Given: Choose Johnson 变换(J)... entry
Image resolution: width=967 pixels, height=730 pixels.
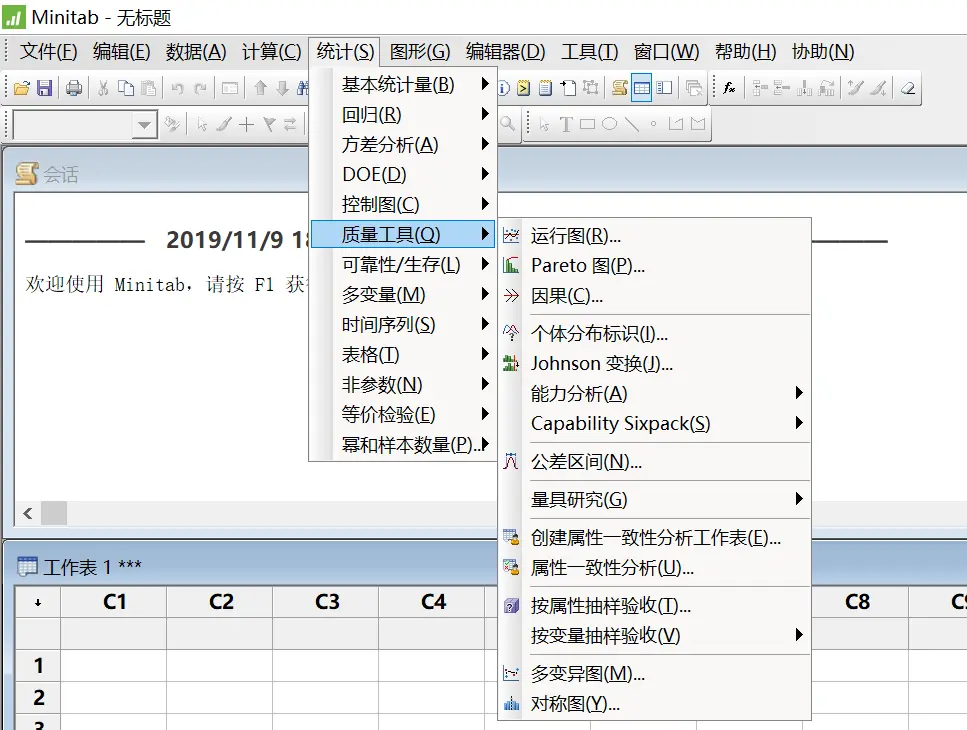Looking at the screenshot, I should 654,364.
